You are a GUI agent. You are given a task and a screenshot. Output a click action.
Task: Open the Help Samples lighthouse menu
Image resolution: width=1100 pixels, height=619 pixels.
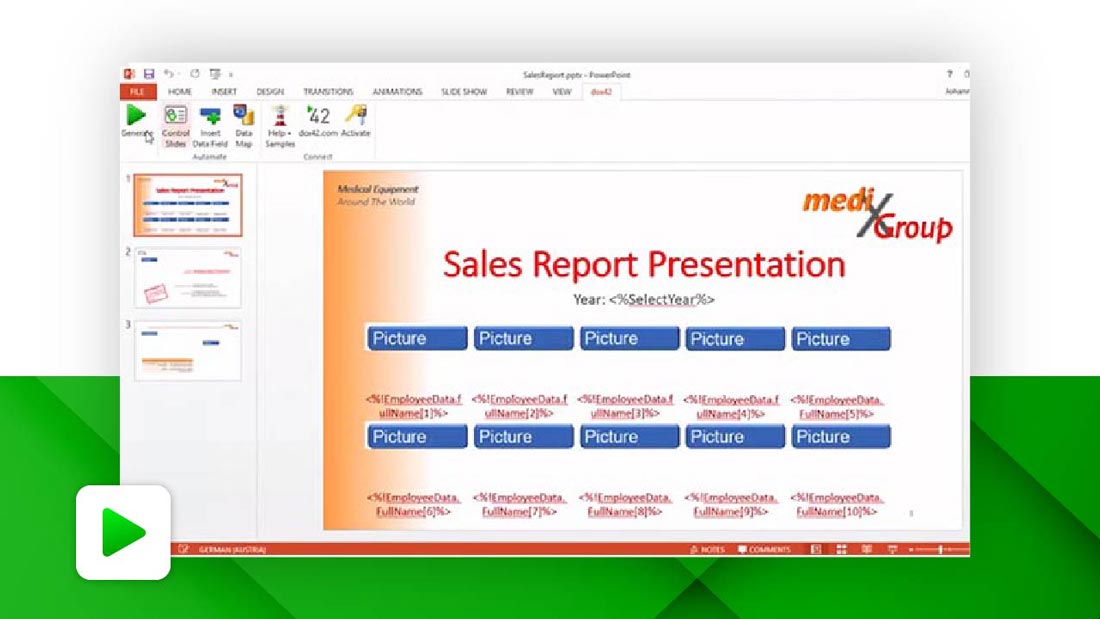tap(280, 126)
